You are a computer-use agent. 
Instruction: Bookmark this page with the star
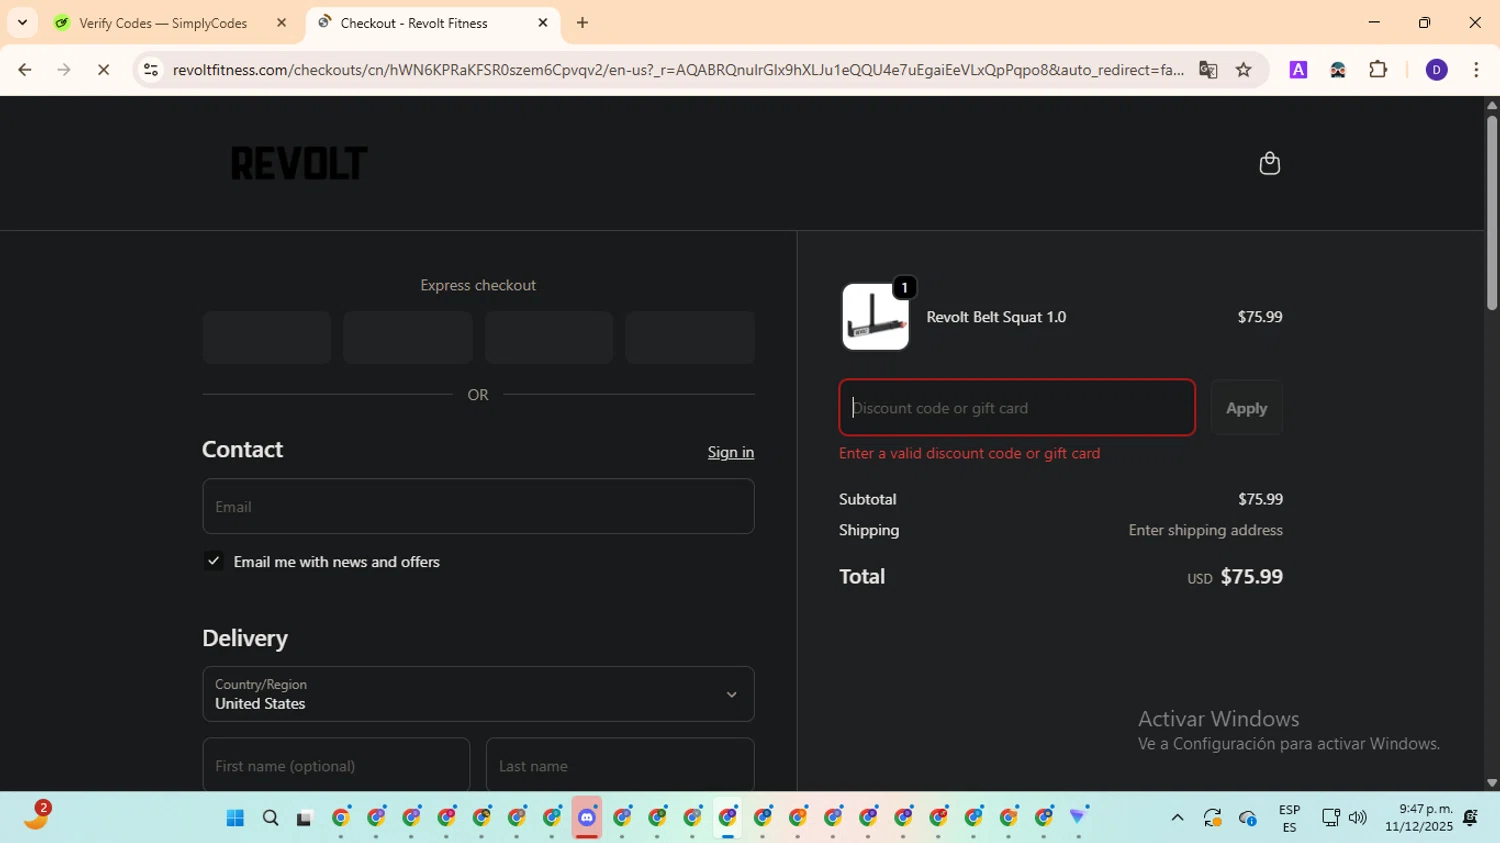(1243, 70)
